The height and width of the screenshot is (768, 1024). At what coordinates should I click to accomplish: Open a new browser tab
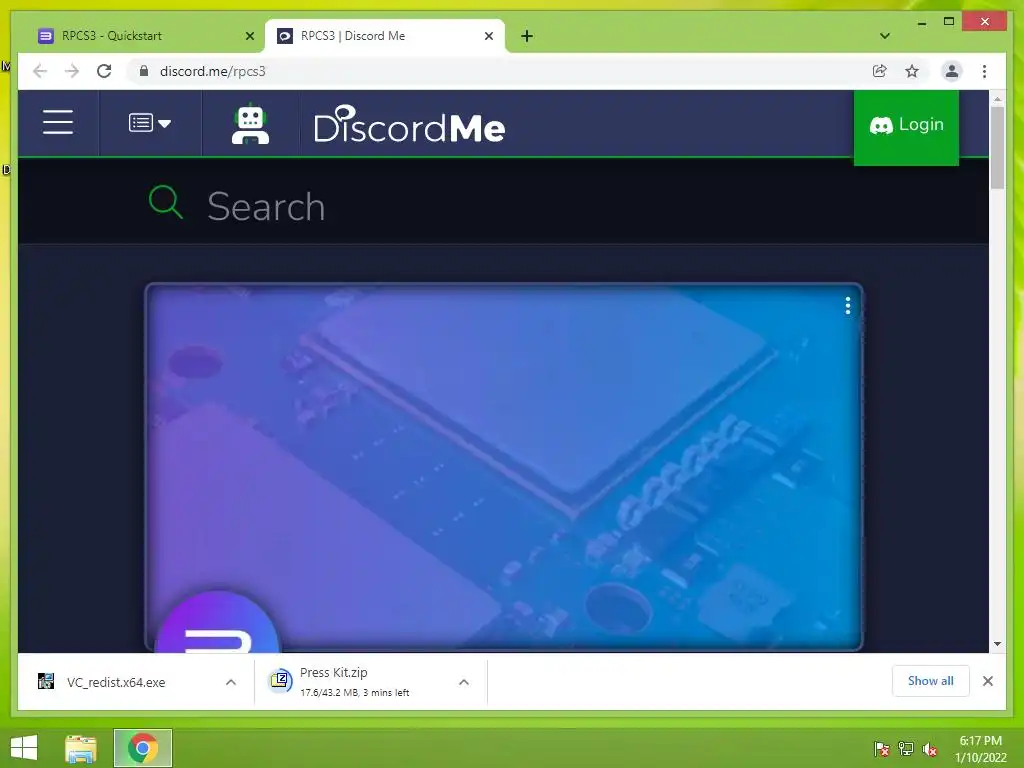tap(527, 36)
